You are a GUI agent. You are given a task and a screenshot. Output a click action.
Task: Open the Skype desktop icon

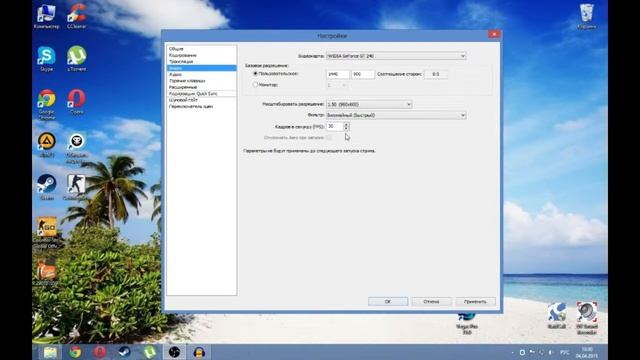[46, 59]
